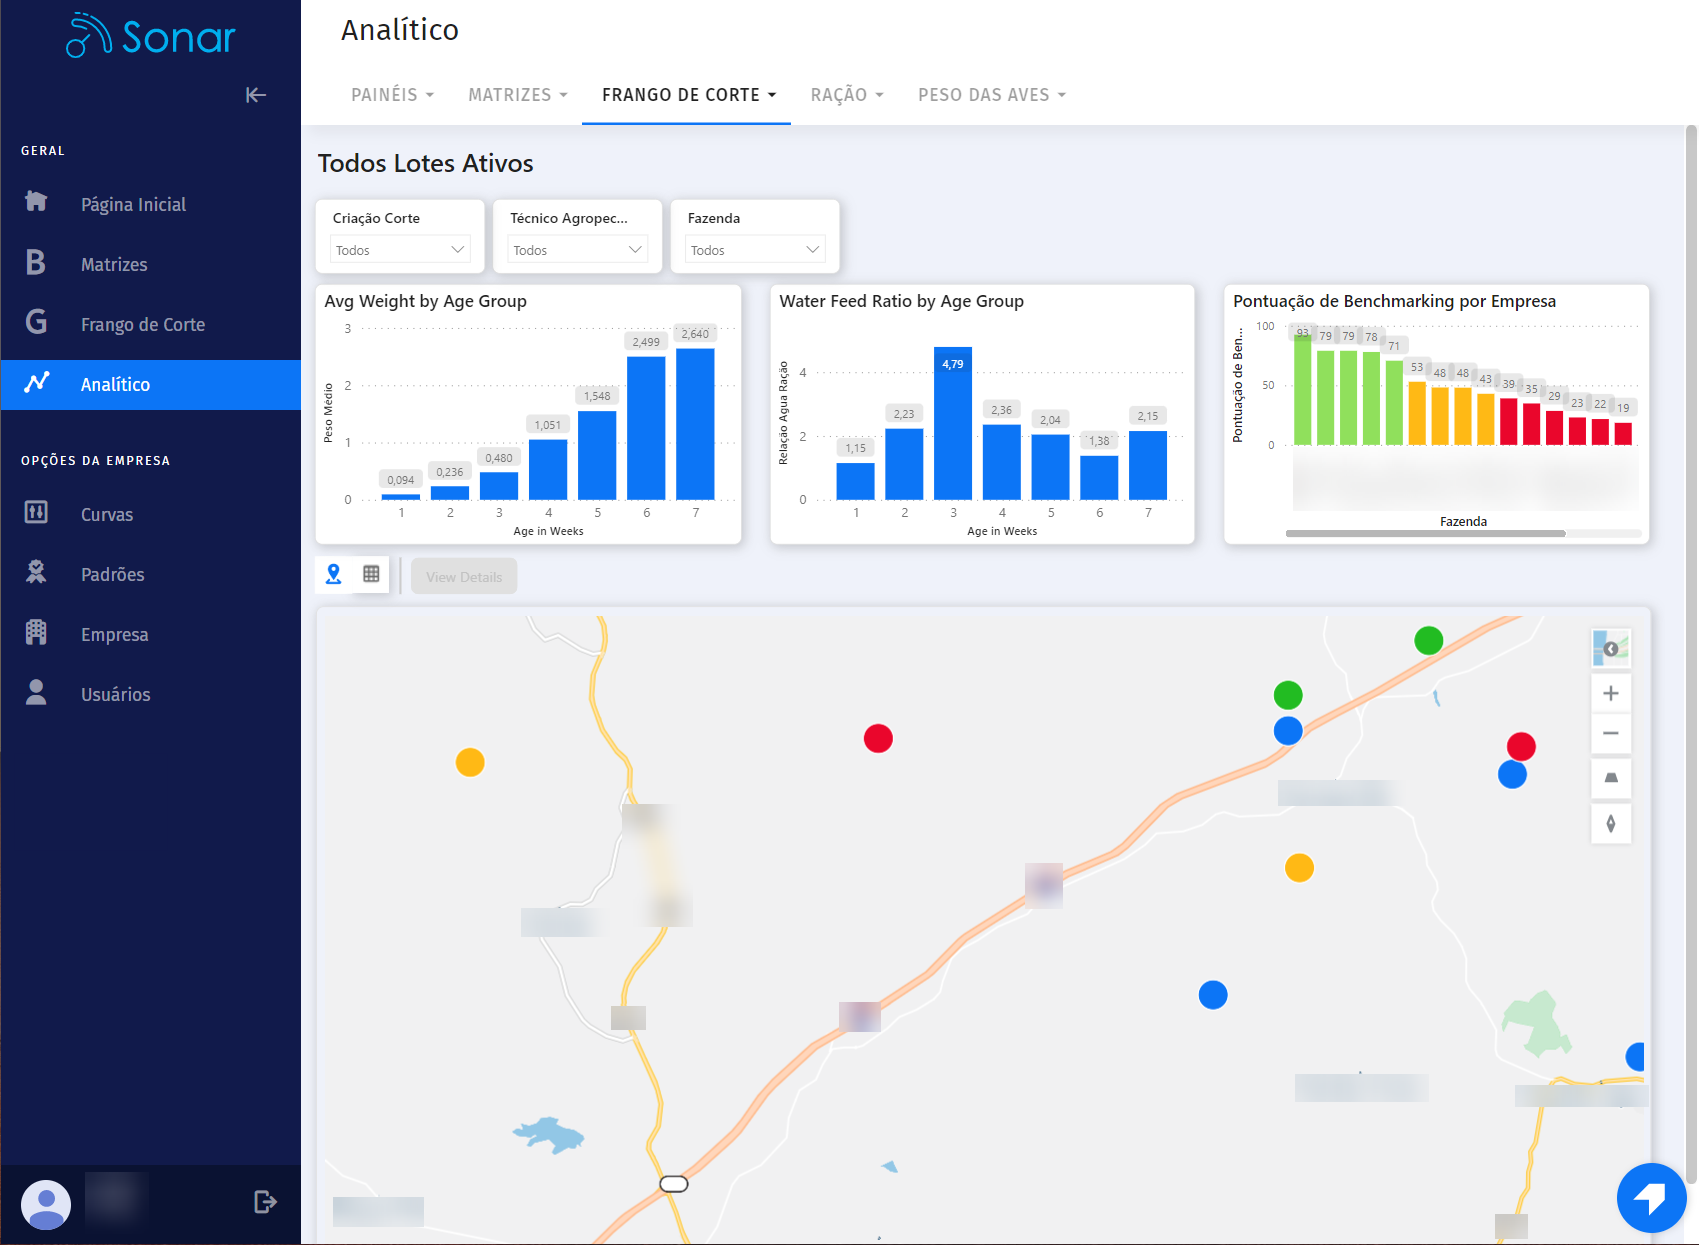Click the Todos Lotes Ativos heading
Image resolution: width=1699 pixels, height=1245 pixels.
point(426,163)
